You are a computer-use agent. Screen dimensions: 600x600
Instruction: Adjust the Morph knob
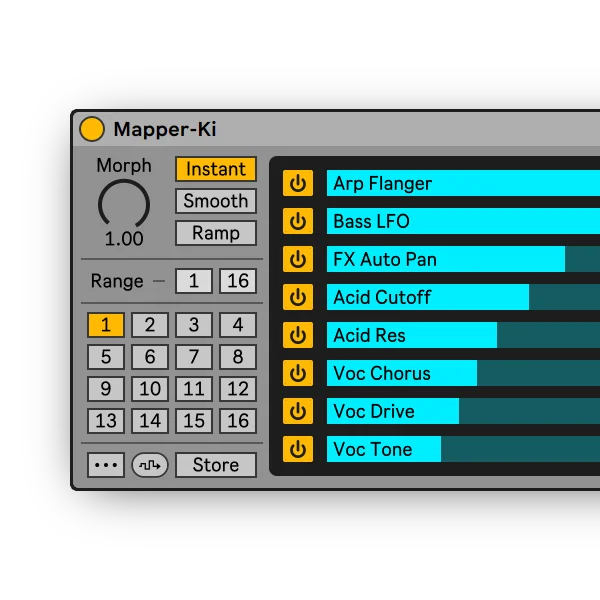[x=124, y=205]
